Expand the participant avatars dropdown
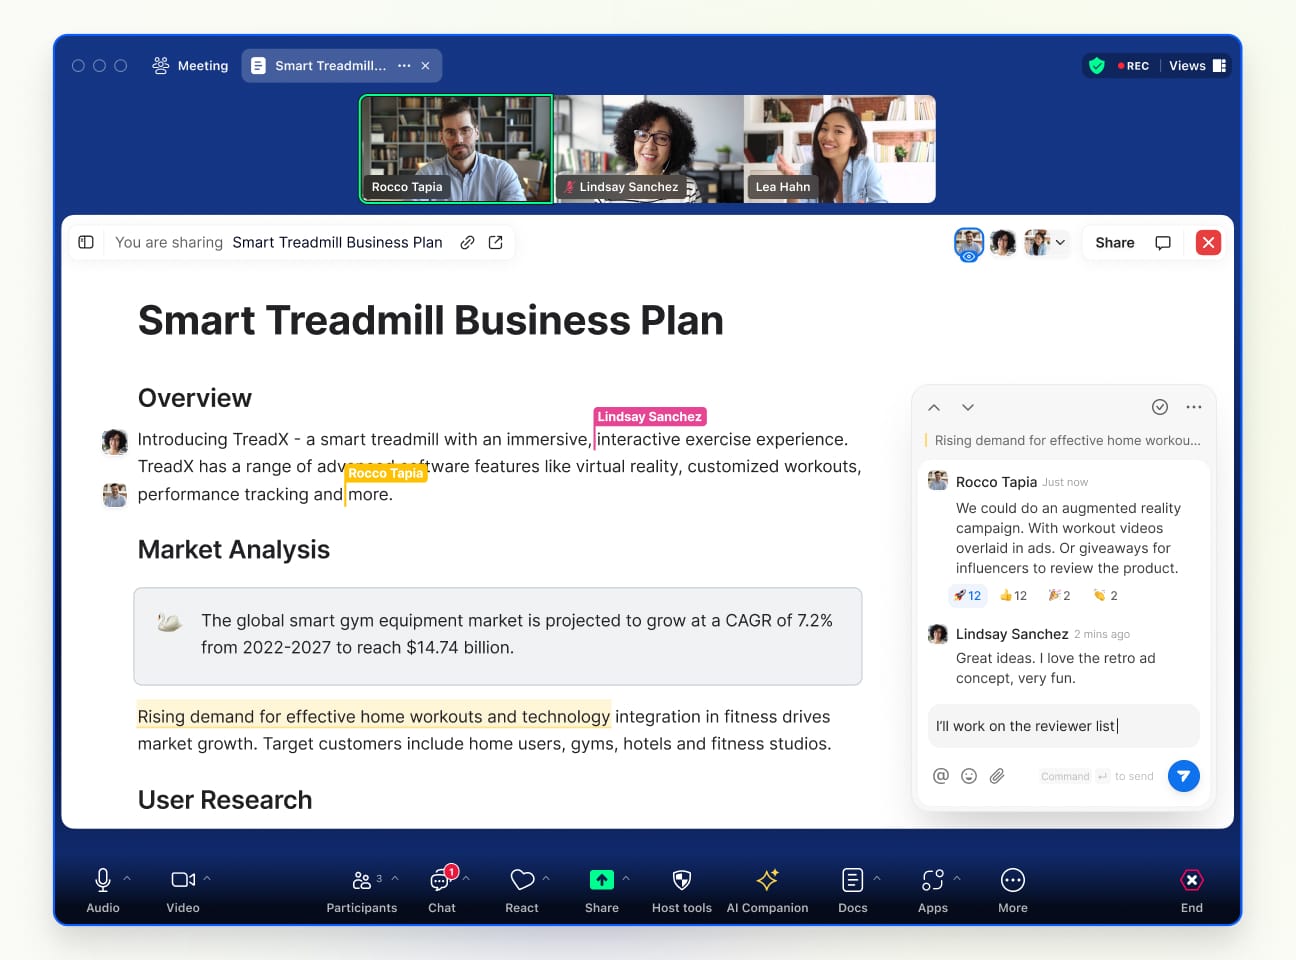The height and width of the screenshot is (960, 1296). tap(1061, 242)
